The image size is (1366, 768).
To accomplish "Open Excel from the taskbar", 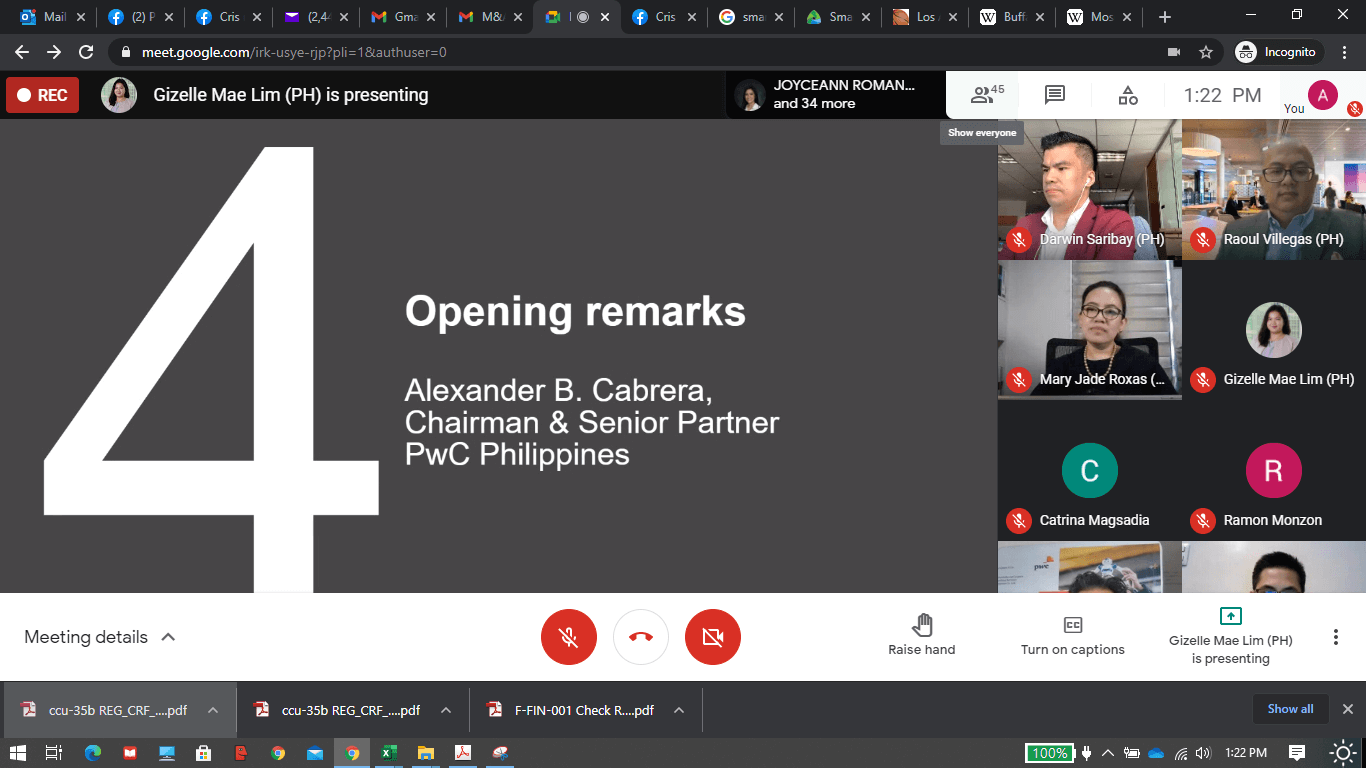I will [x=388, y=753].
